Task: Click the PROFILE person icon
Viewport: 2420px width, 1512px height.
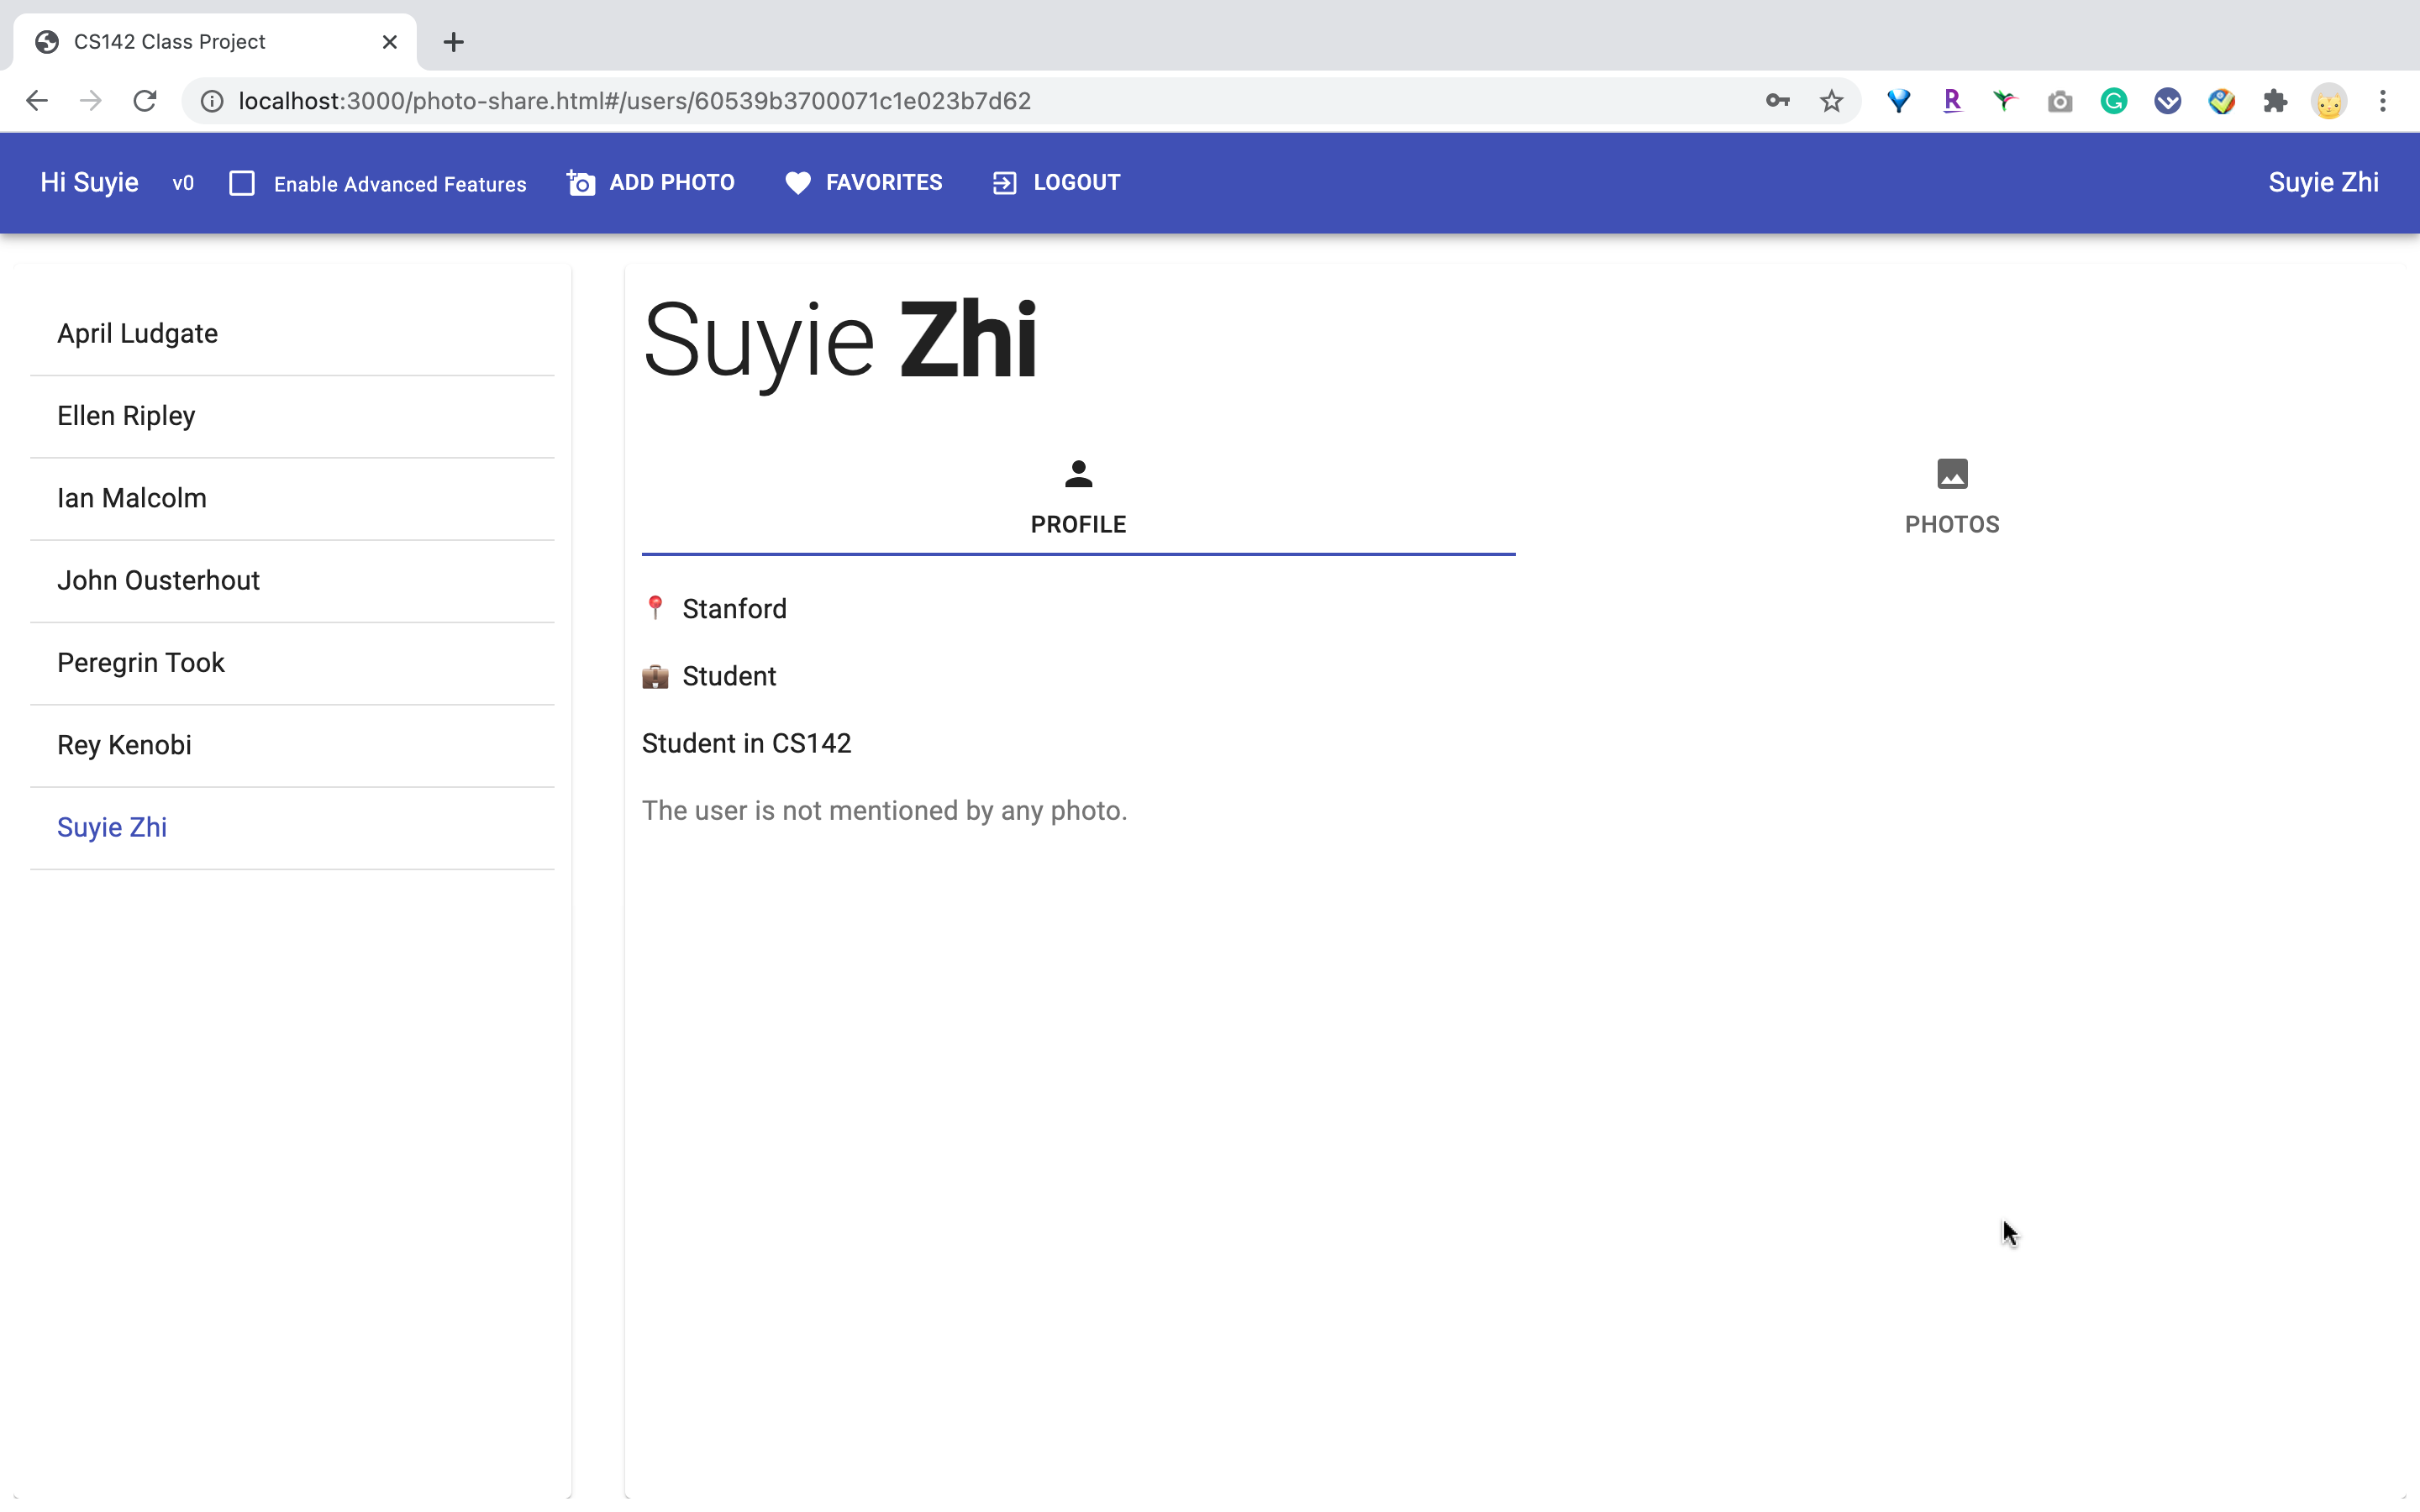Action: click(1076, 474)
